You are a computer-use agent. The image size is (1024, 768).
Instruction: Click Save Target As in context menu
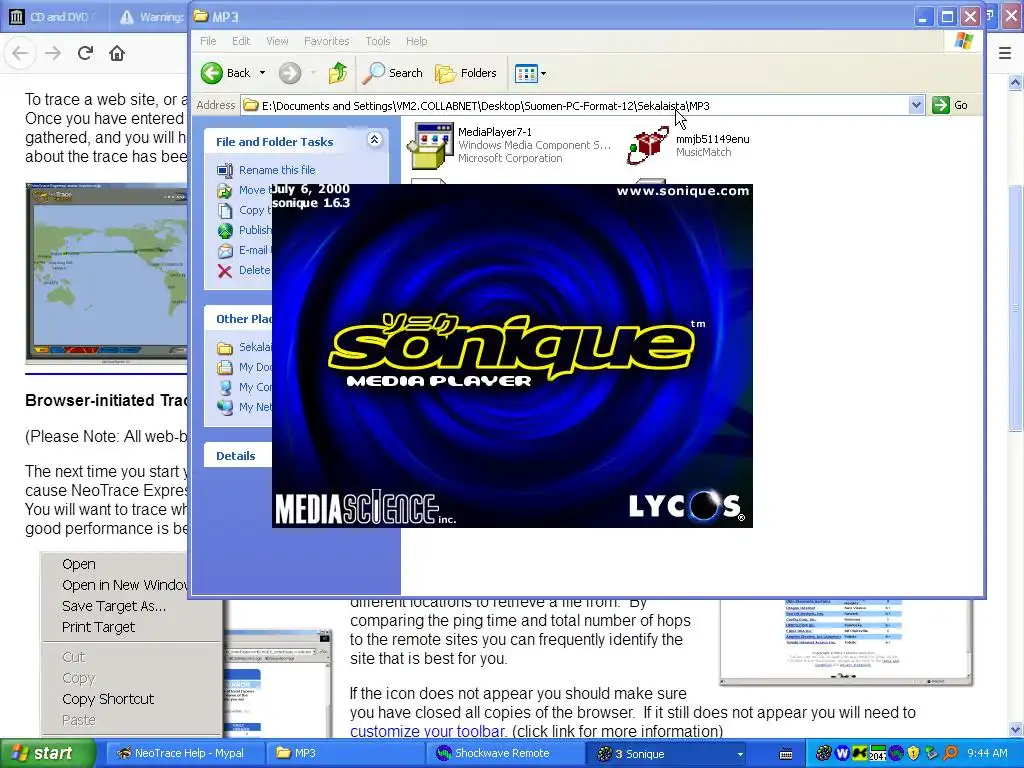[114, 606]
